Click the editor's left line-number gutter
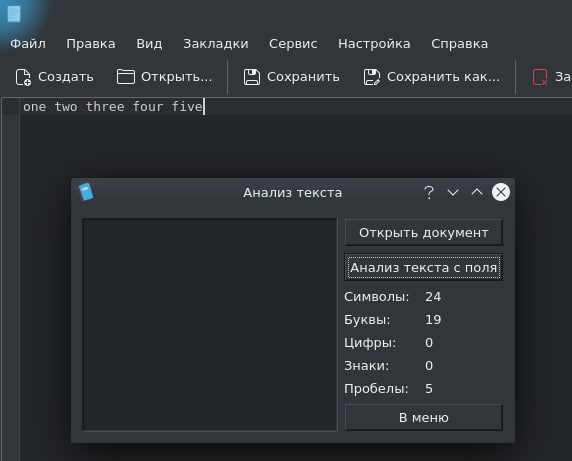Viewport: 572px width, 461px height. pos(10,279)
